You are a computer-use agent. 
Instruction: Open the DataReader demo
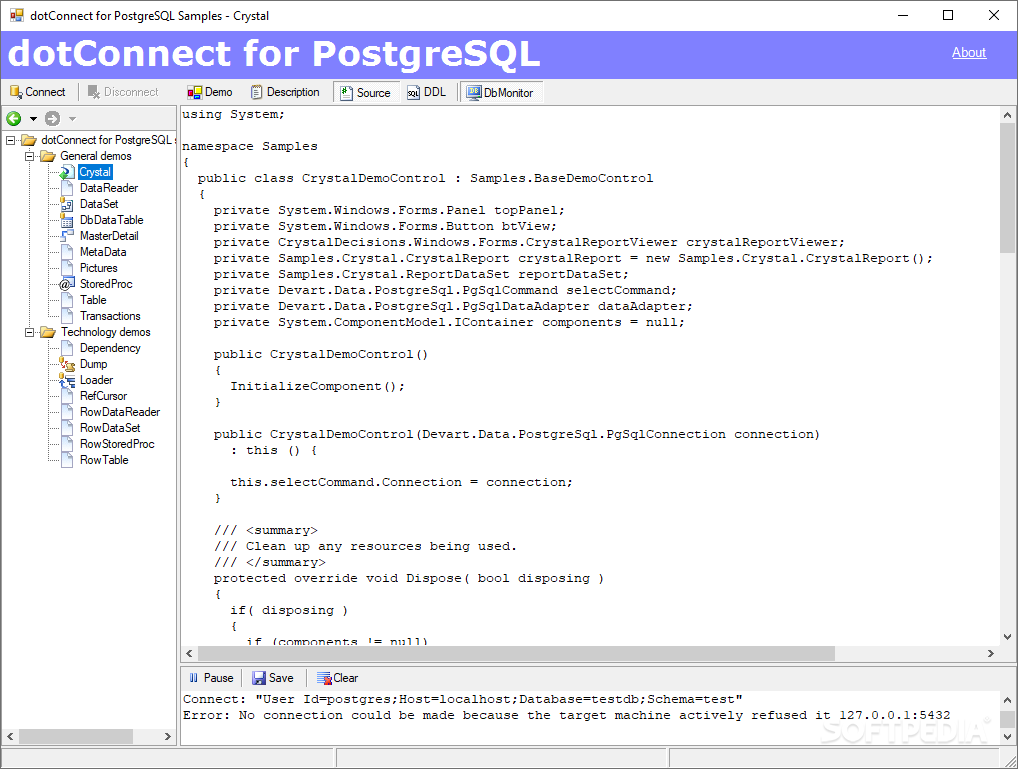click(109, 188)
